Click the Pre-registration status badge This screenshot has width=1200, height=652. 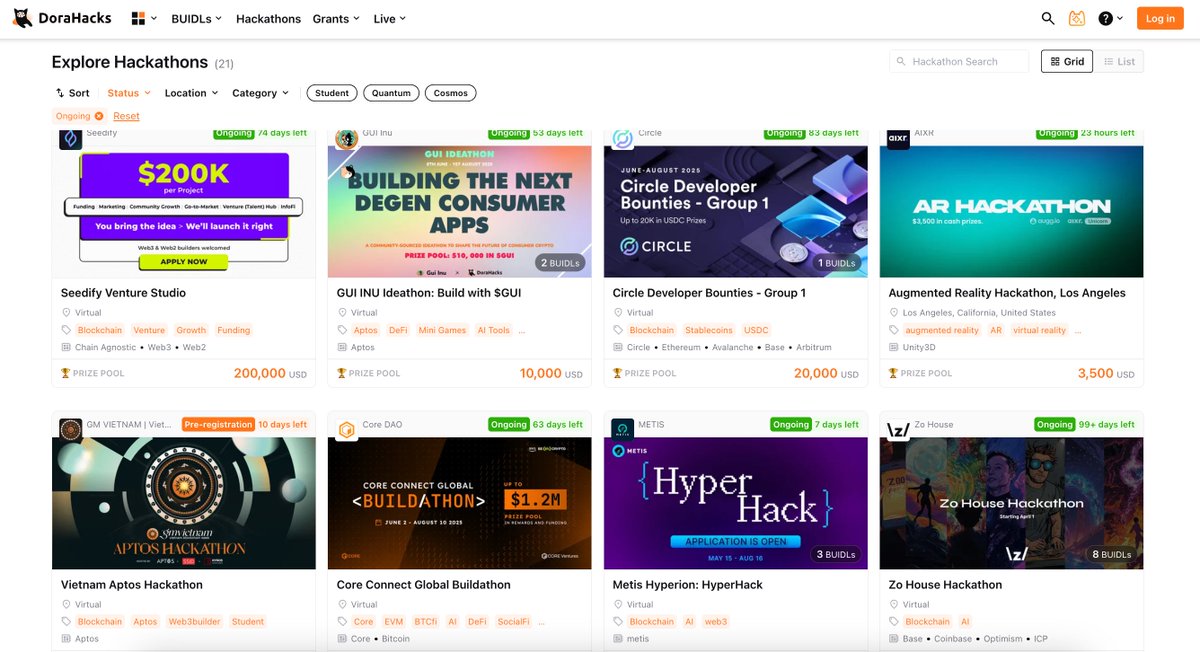[x=218, y=424]
